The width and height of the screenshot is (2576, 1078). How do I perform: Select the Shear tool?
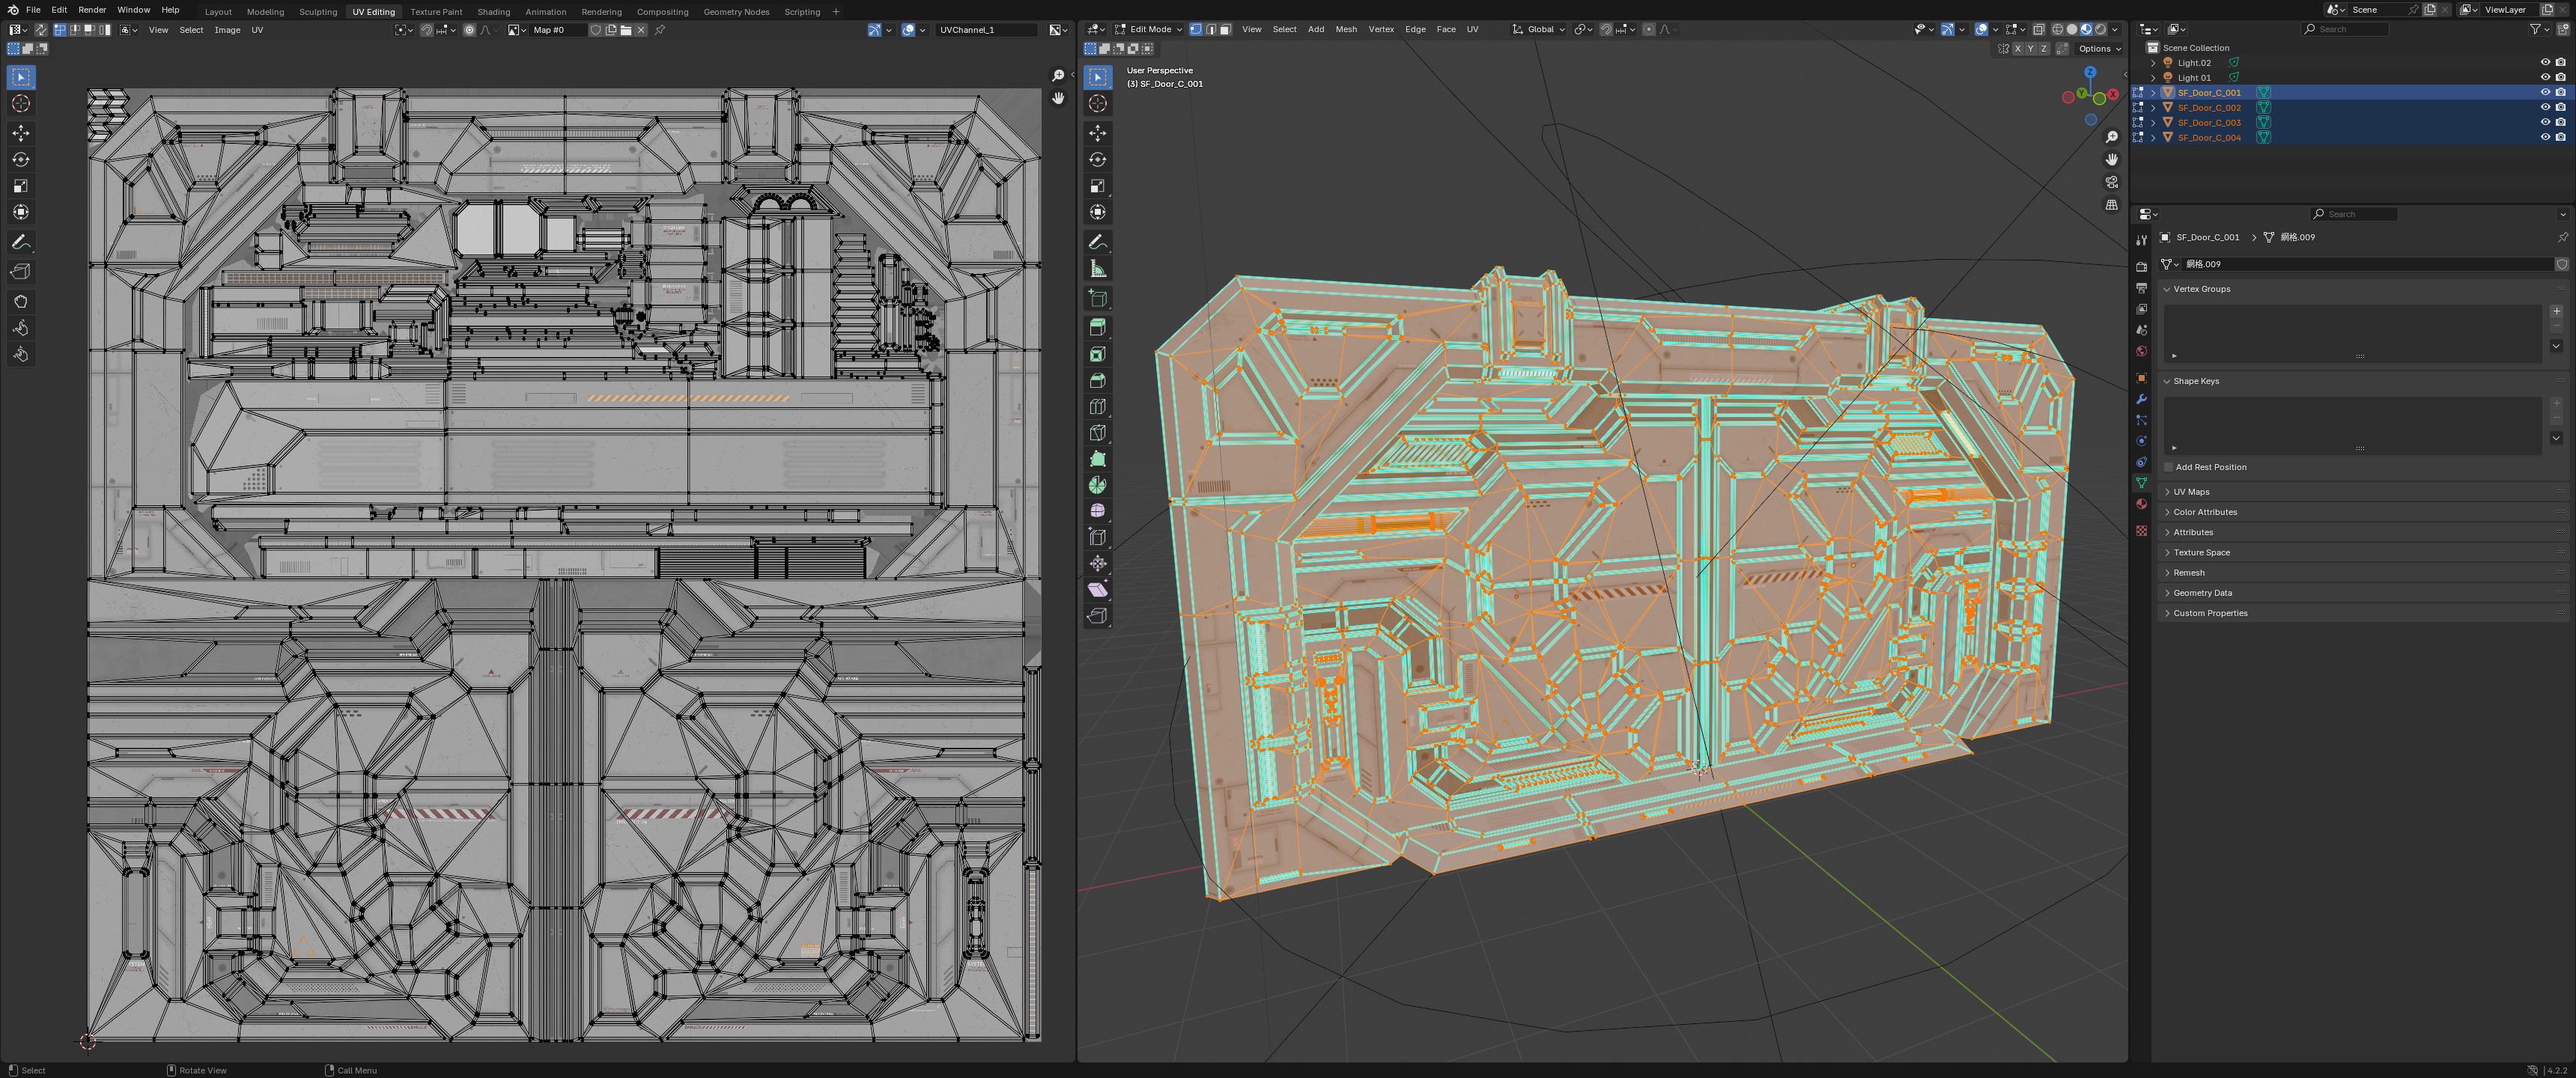coord(1098,590)
